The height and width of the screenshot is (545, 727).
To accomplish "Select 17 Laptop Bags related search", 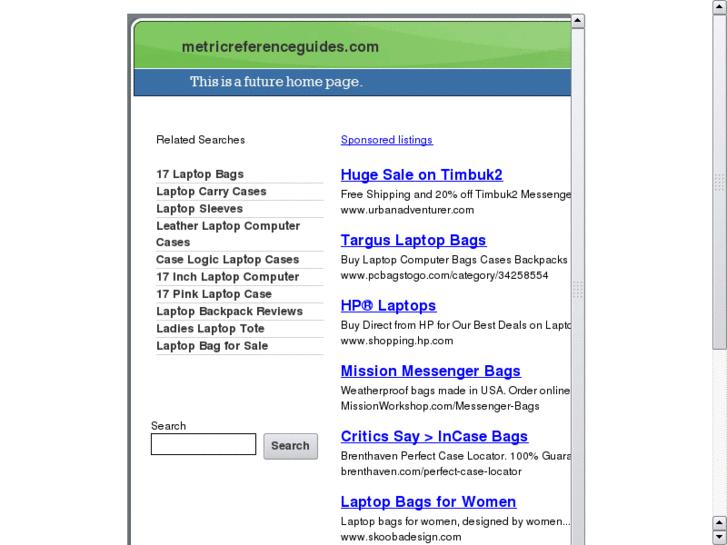I will [200, 174].
